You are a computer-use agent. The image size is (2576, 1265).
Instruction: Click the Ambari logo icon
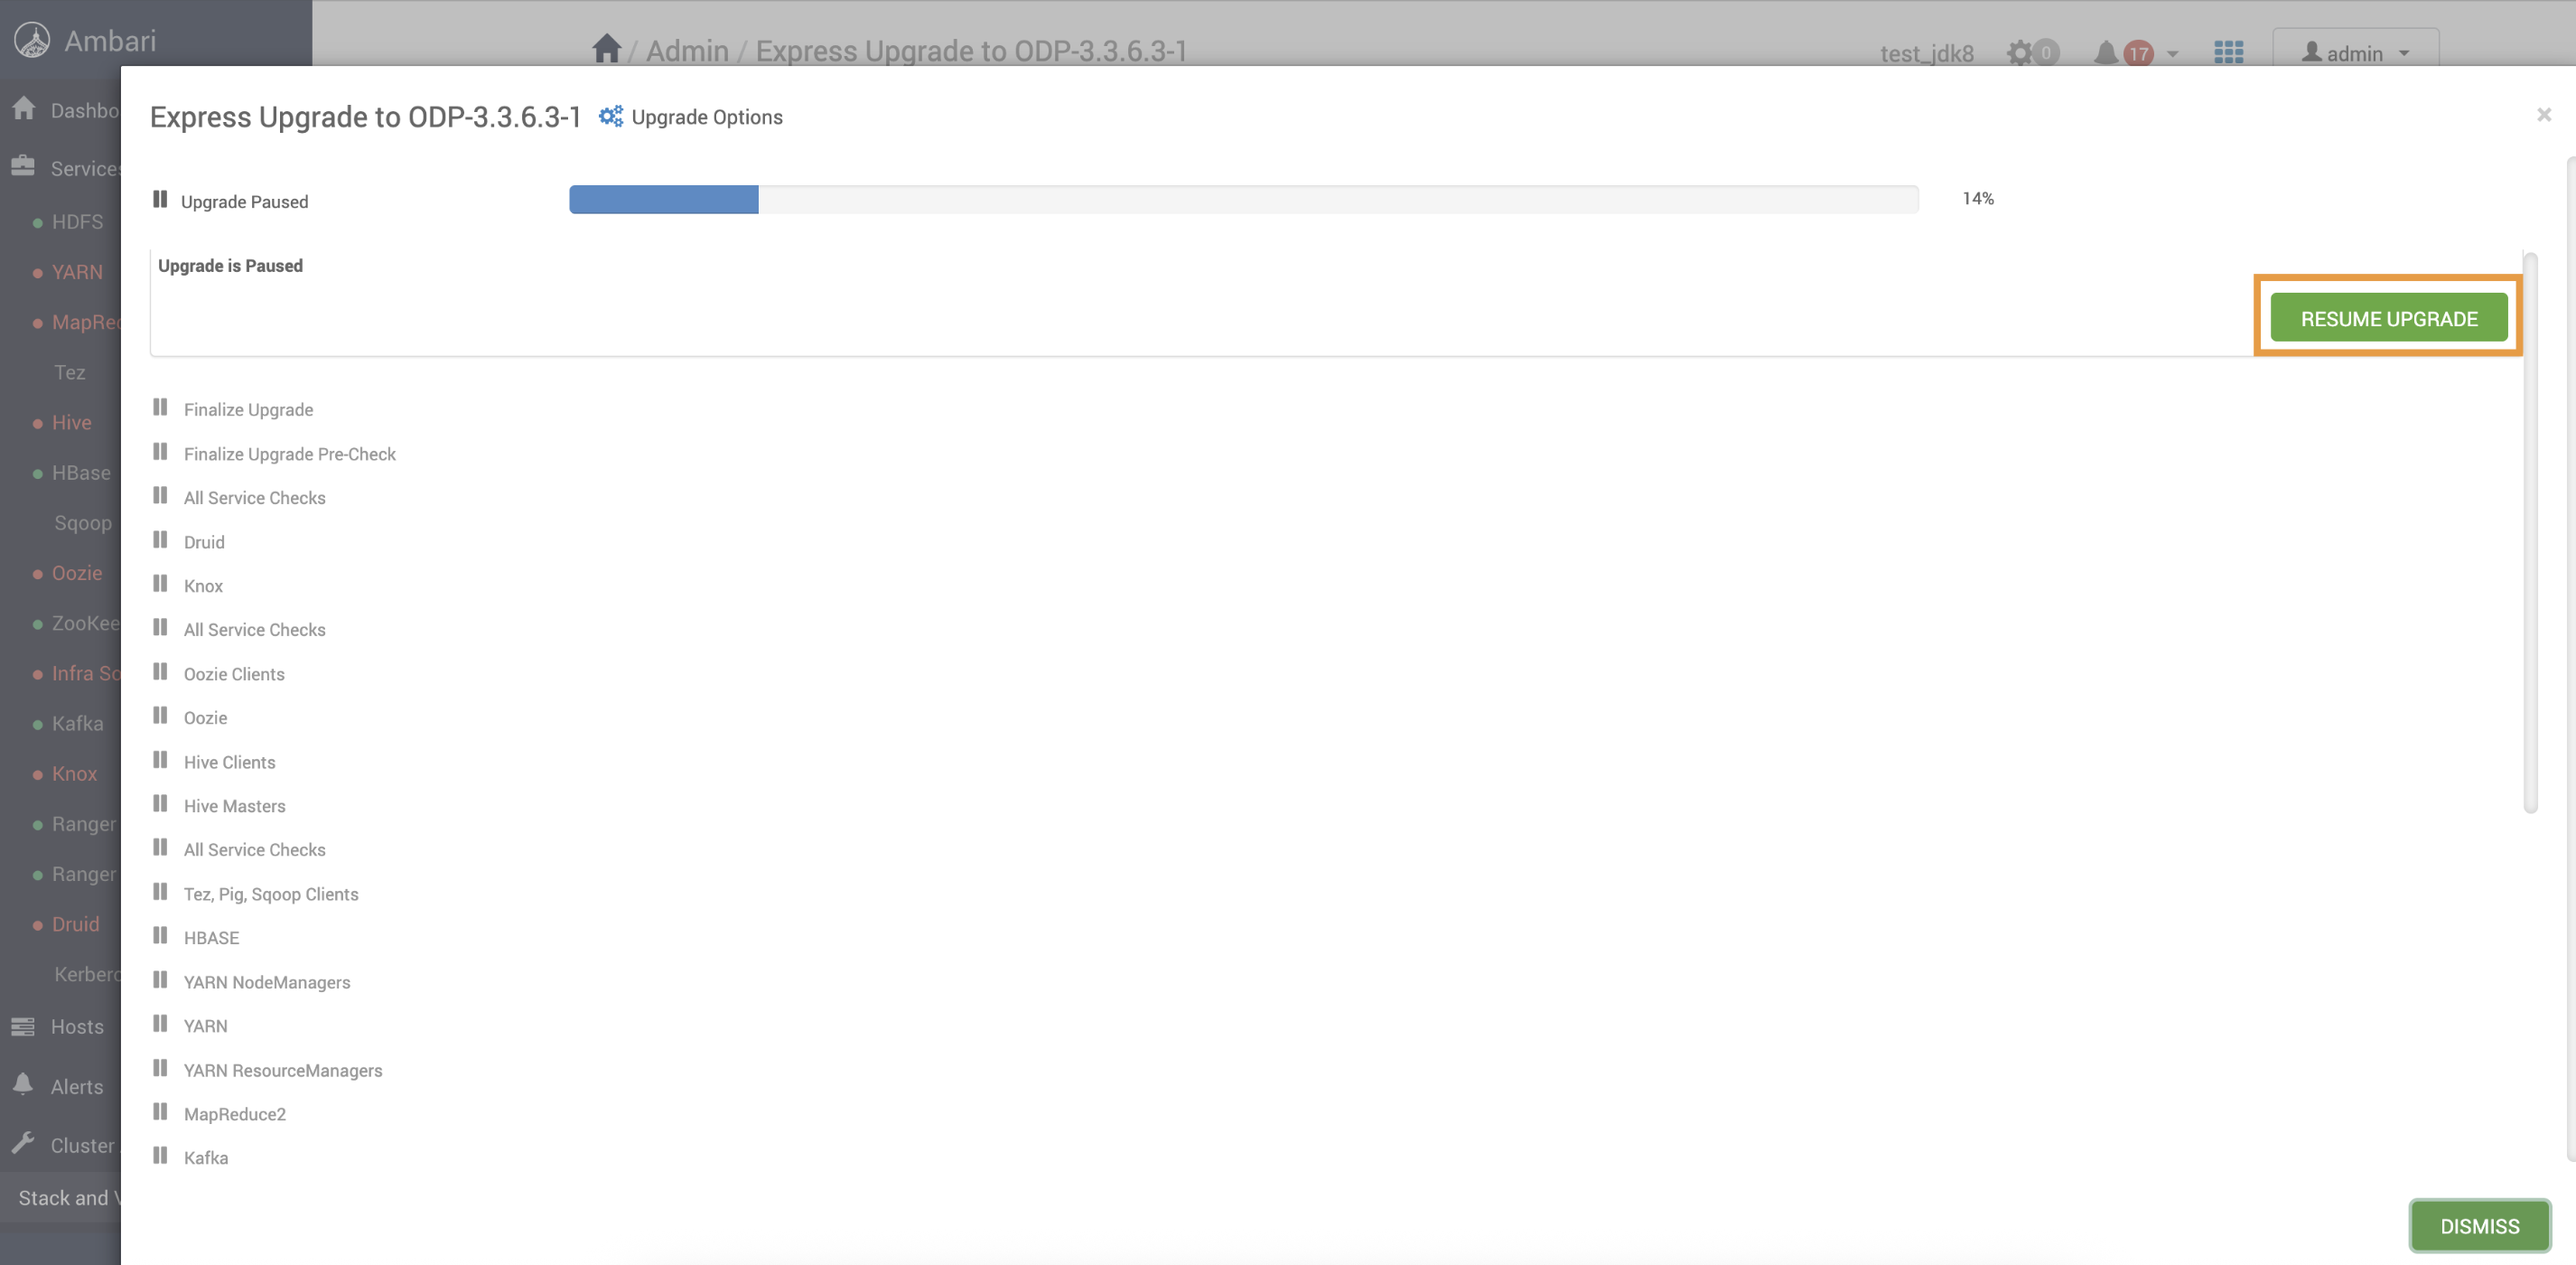click(x=32, y=40)
